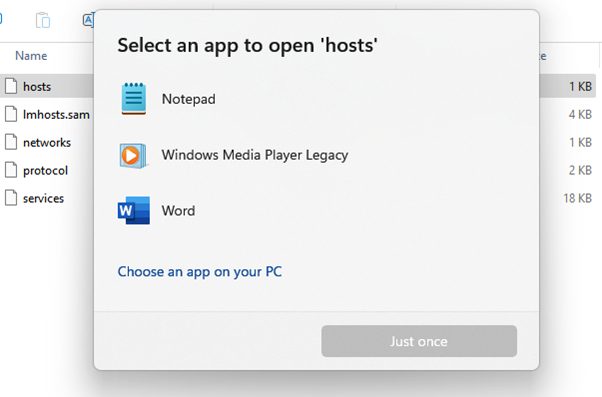Select the protocol file name

(45, 171)
